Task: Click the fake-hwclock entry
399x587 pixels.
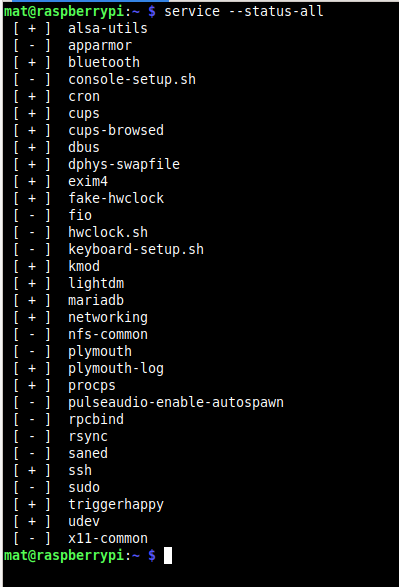Action: pyautogui.click(x=116, y=198)
